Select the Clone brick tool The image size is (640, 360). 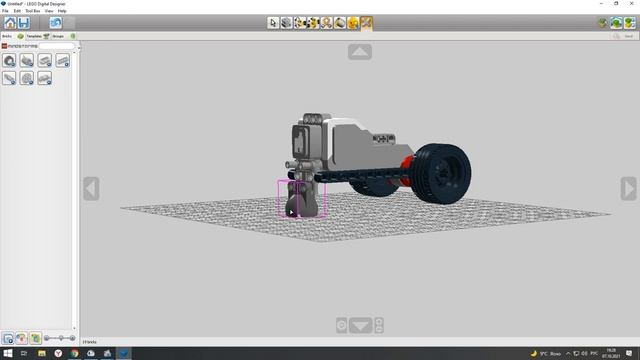287,23
